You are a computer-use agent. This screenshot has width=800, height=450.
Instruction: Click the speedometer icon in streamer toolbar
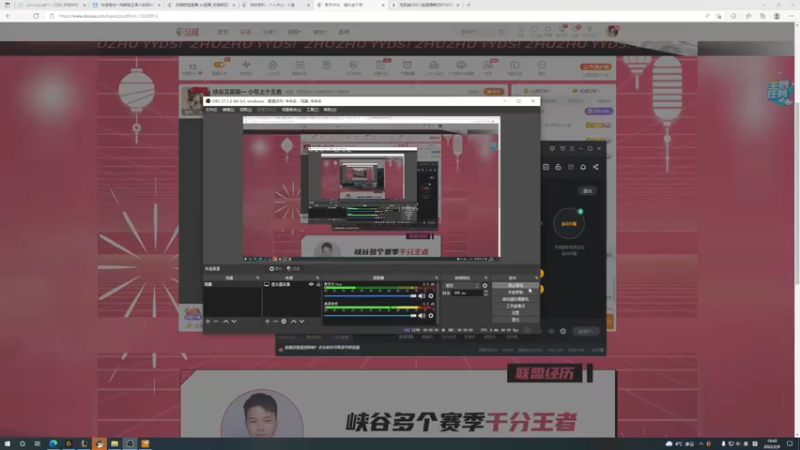514,67
